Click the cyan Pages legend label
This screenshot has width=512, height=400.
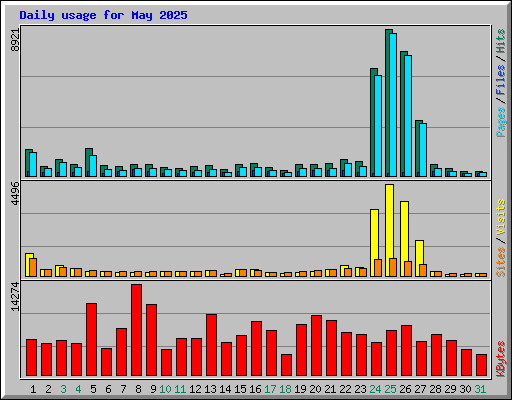[x=501, y=122]
